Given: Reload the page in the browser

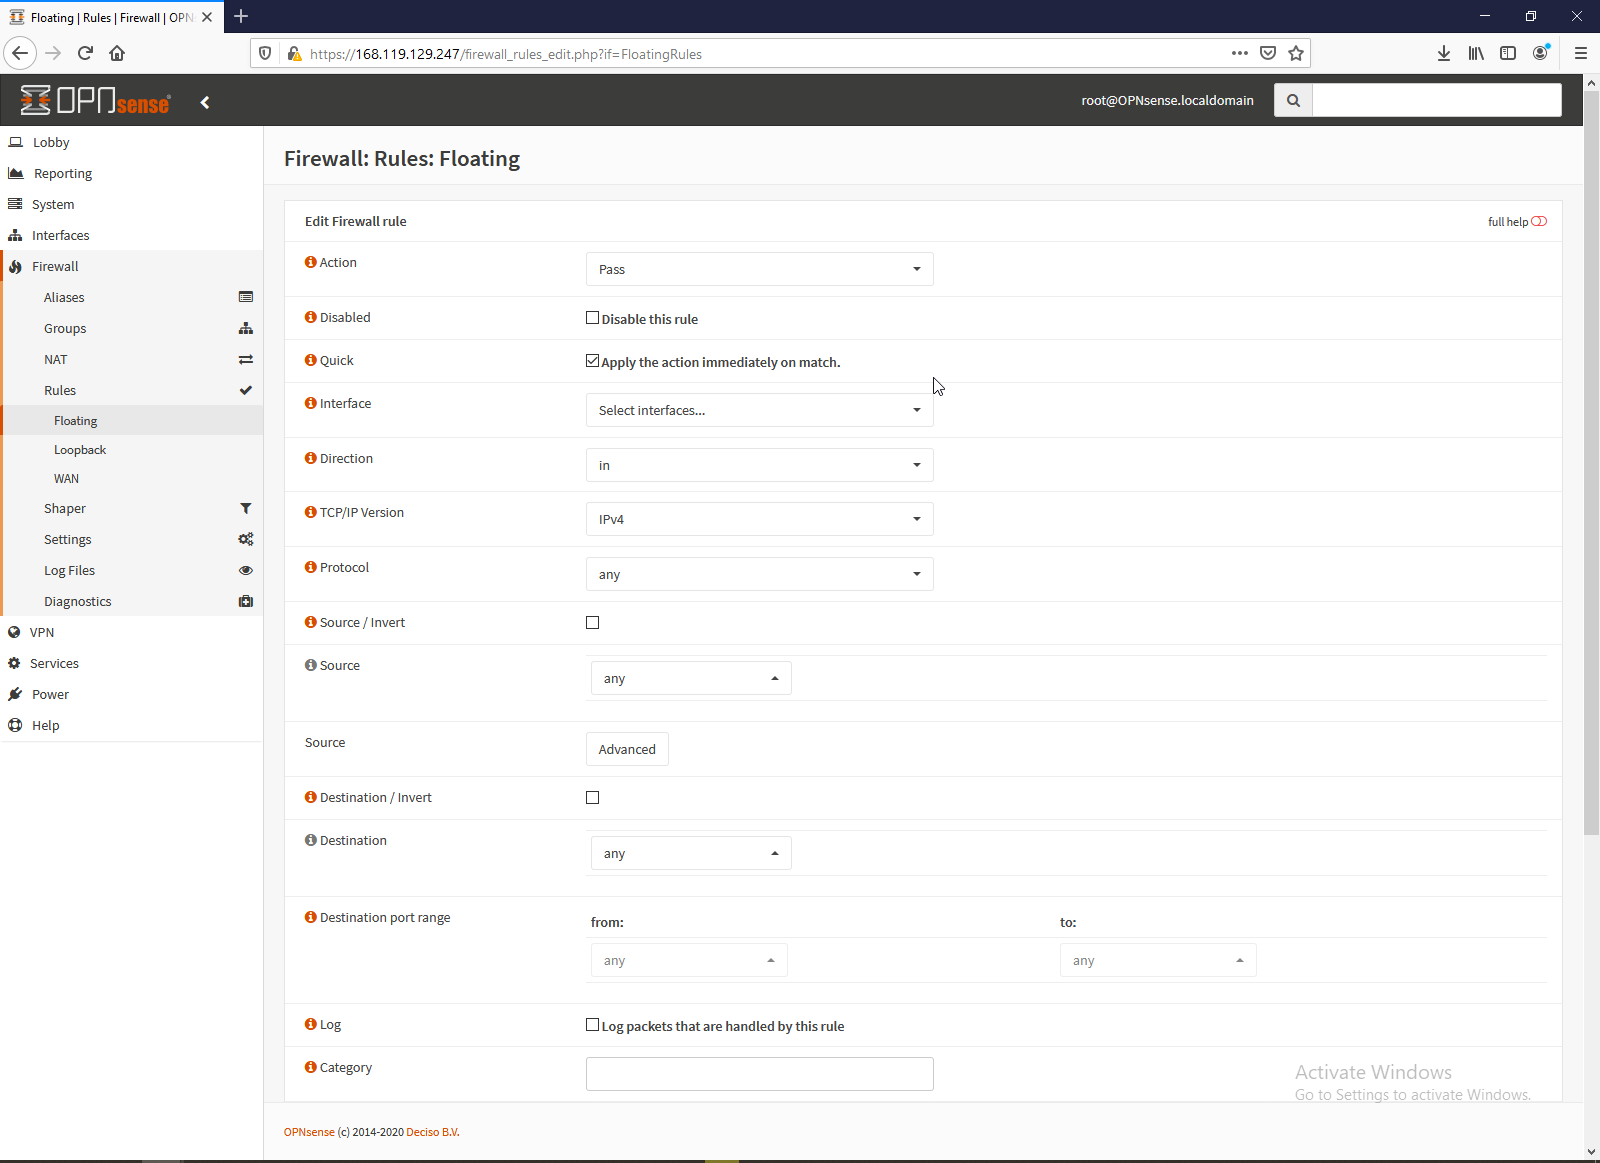Looking at the screenshot, I should pos(85,53).
